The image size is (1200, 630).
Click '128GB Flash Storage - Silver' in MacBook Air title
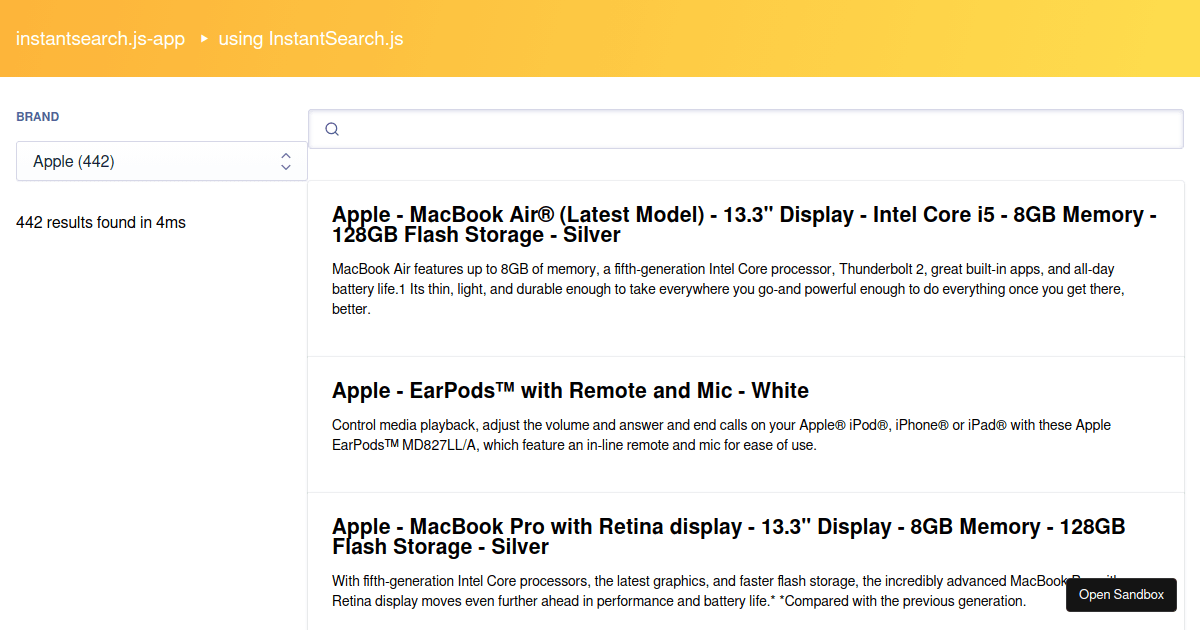tap(476, 236)
